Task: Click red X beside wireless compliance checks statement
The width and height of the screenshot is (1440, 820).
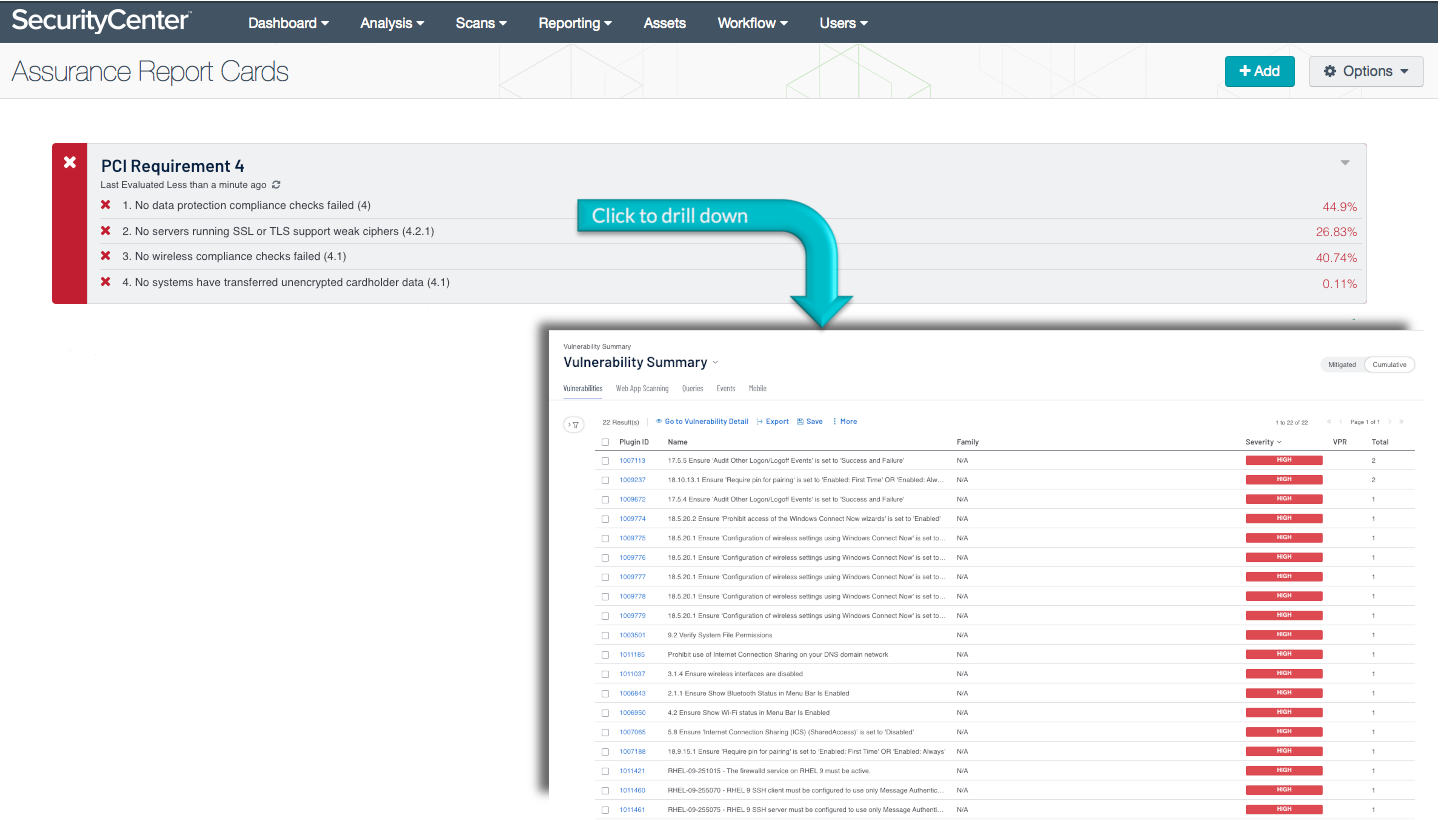Action: coord(105,256)
